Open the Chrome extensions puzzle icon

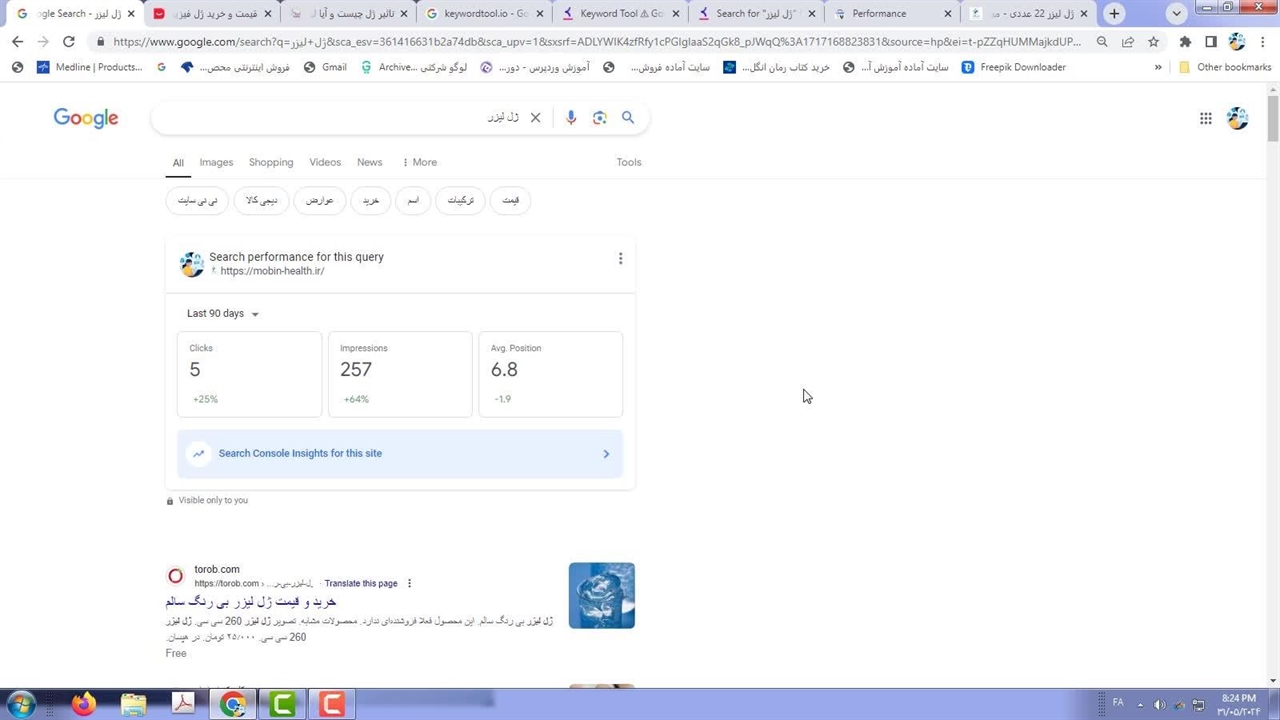(1185, 41)
